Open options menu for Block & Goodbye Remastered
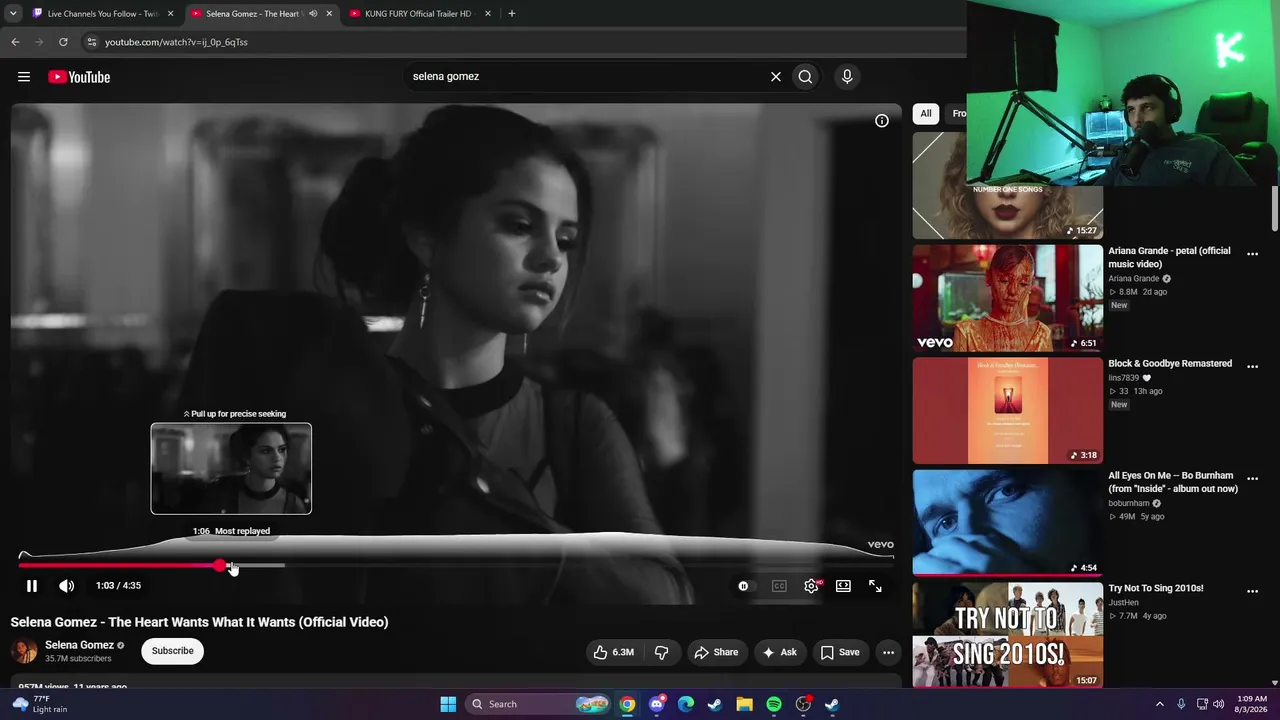1280x720 pixels. click(x=1252, y=367)
